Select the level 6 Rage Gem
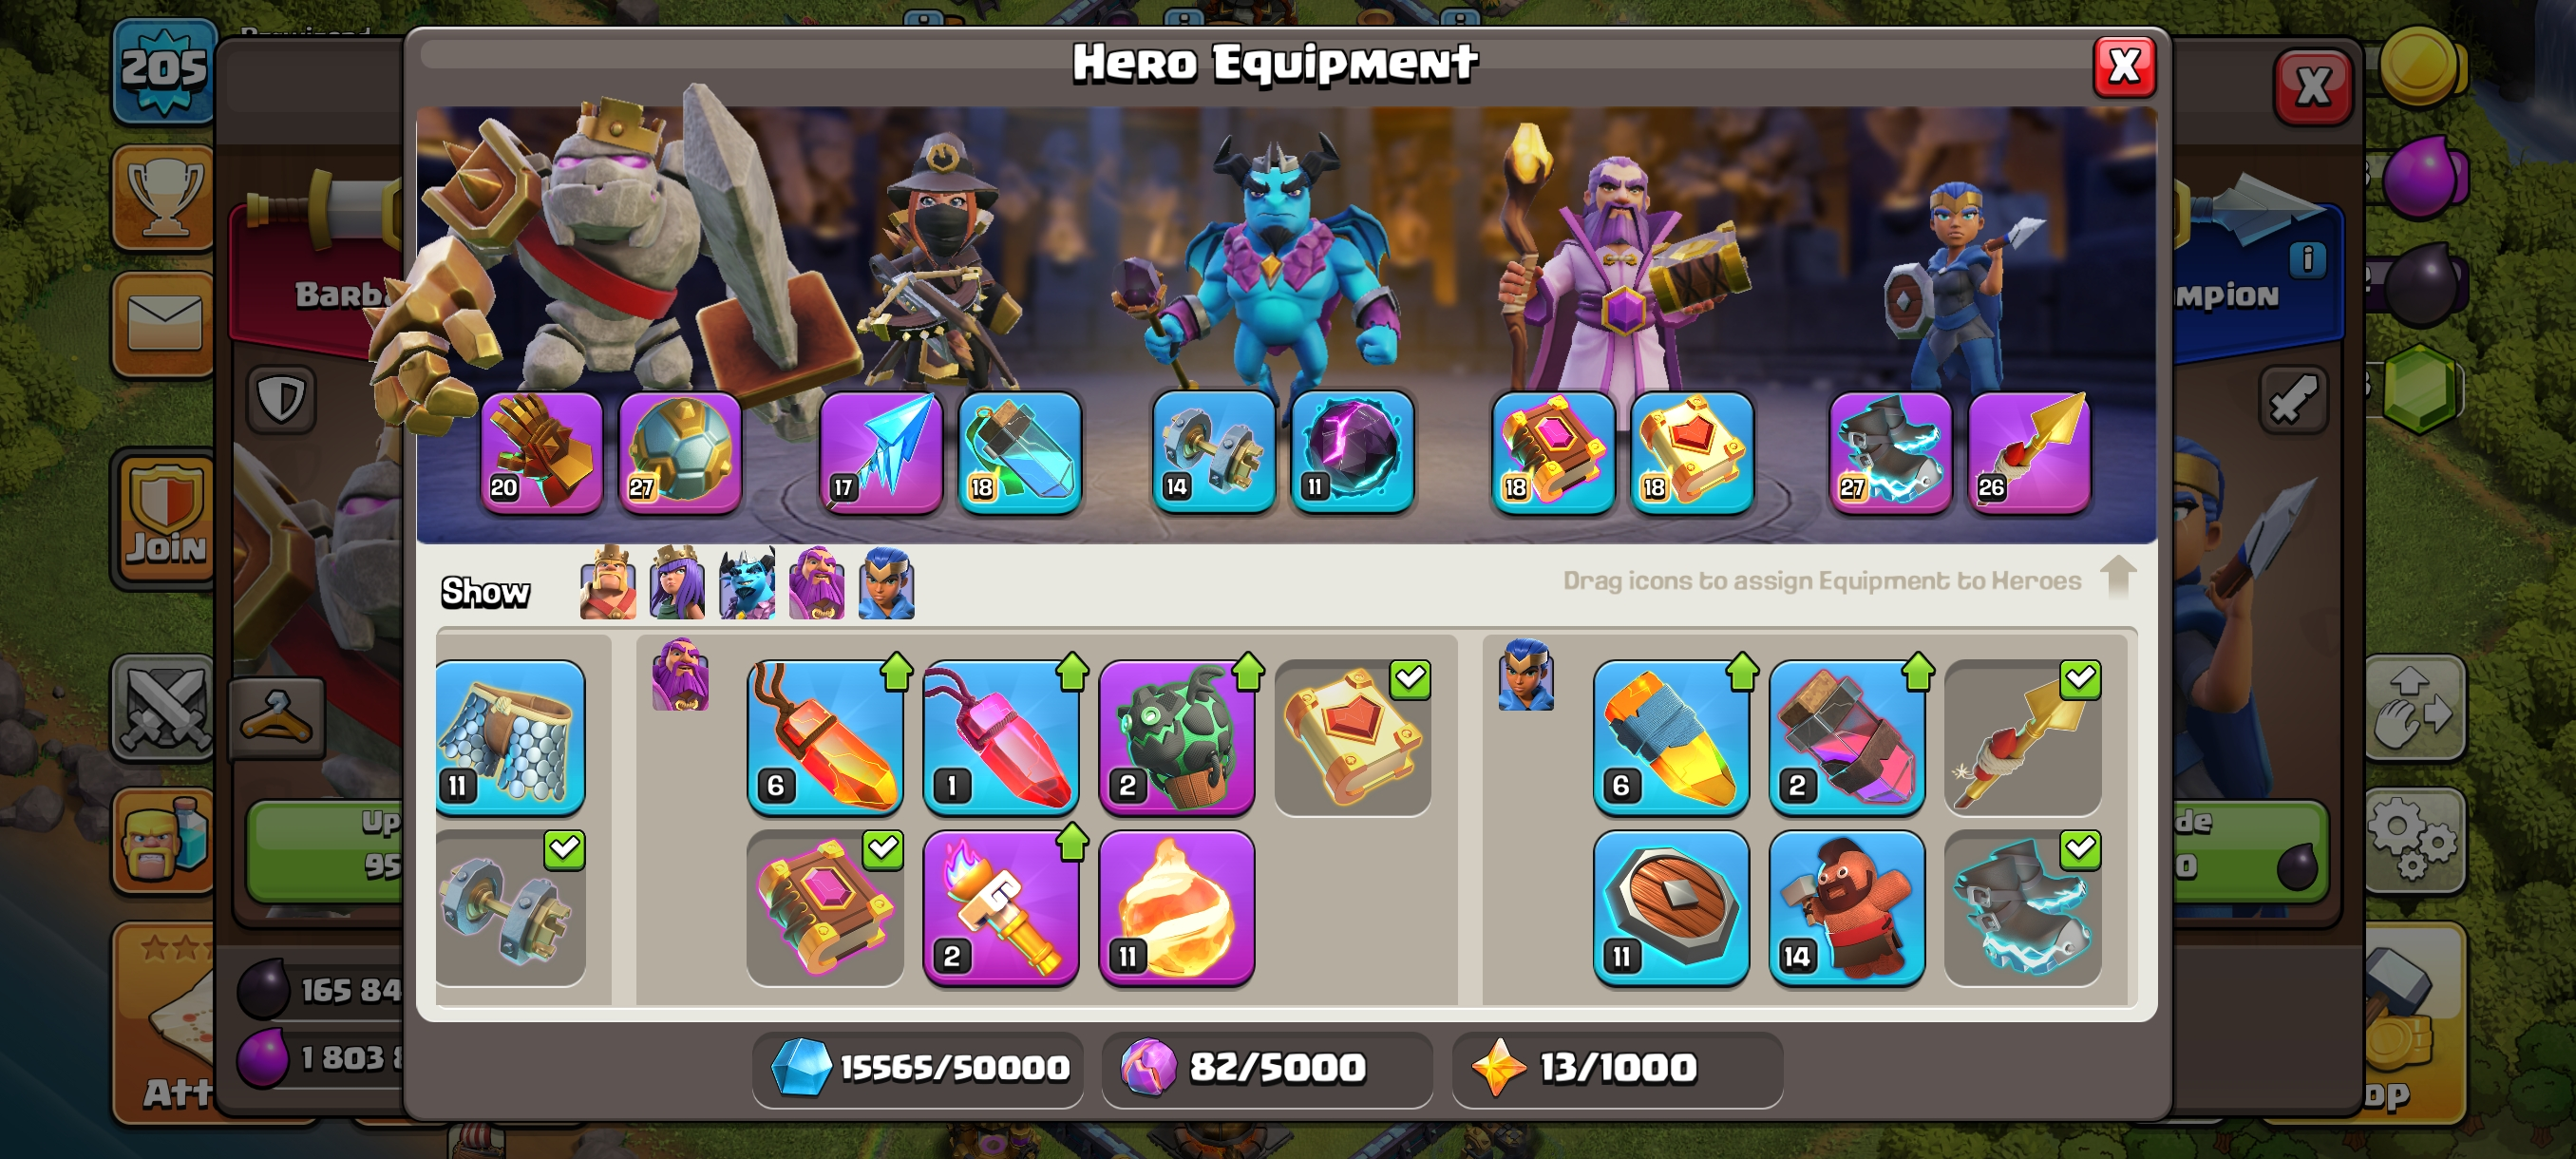Image resolution: width=2576 pixels, height=1159 pixels. tap(824, 738)
